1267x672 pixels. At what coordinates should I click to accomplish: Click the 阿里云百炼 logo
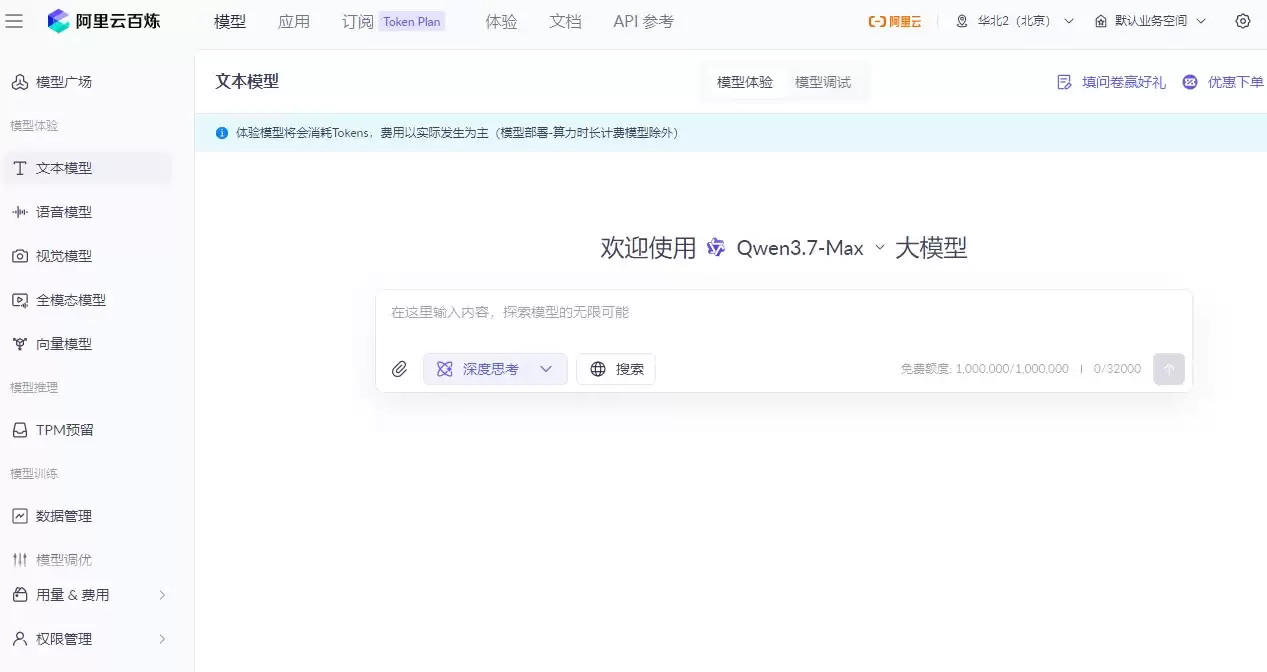tap(104, 21)
